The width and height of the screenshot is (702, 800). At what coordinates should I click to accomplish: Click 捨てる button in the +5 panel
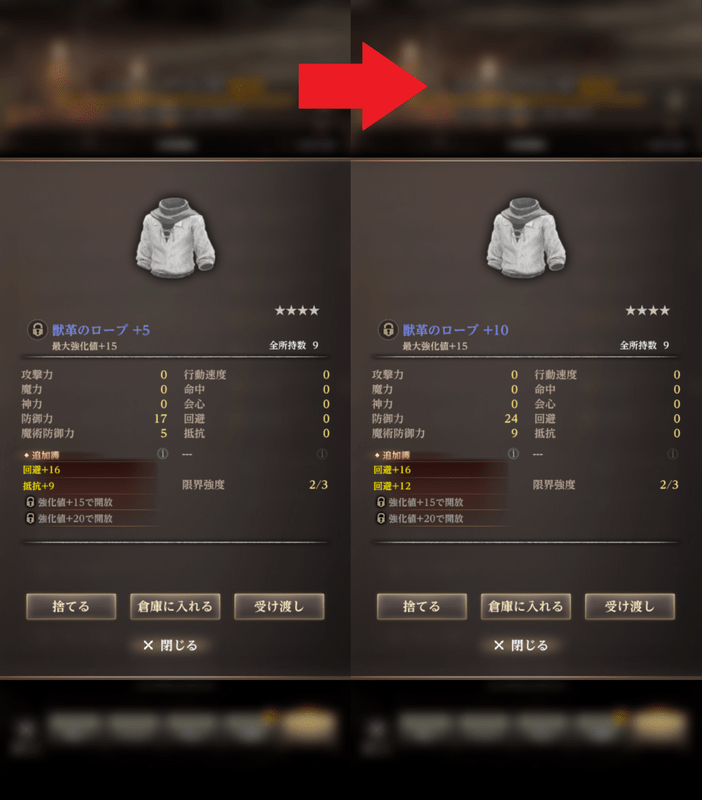[71, 607]
